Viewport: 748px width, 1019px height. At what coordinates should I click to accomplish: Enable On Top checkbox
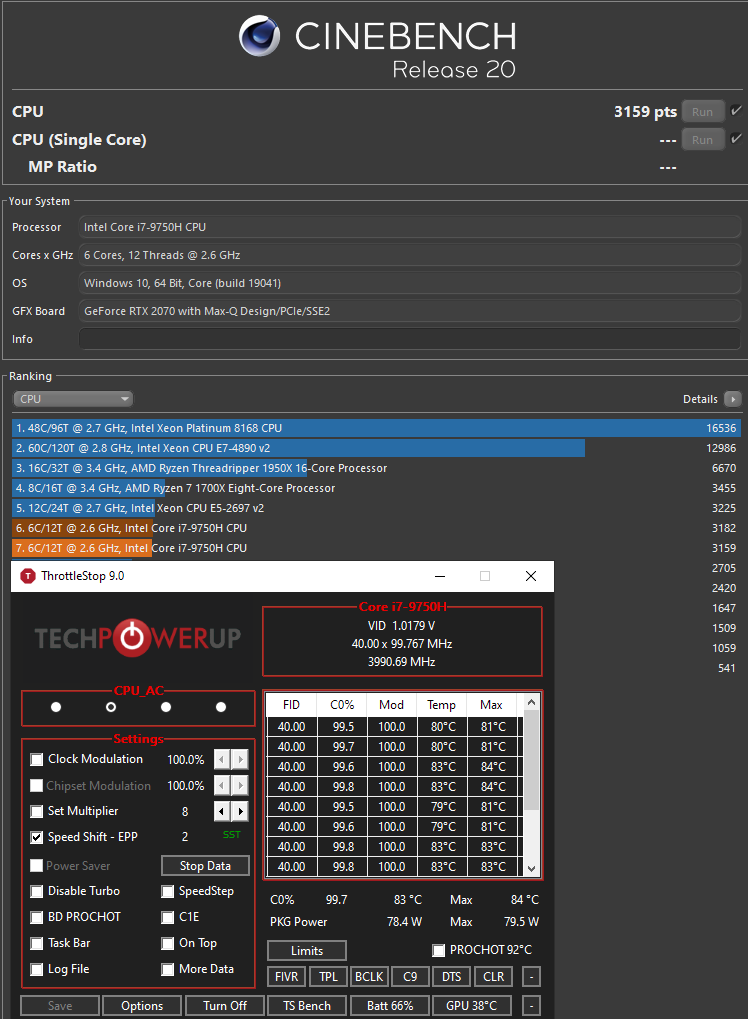(168, 943)
